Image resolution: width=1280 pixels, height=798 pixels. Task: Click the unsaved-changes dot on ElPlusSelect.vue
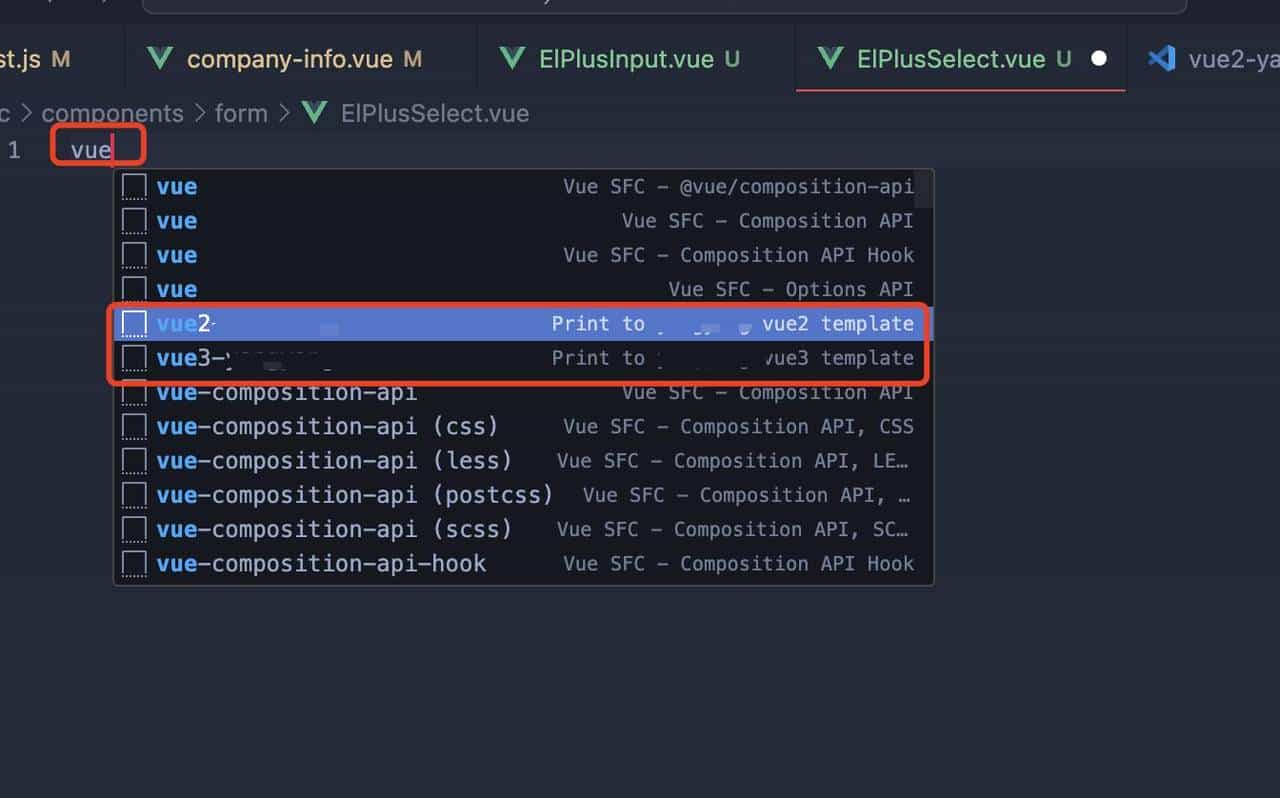click(1098, 58)
